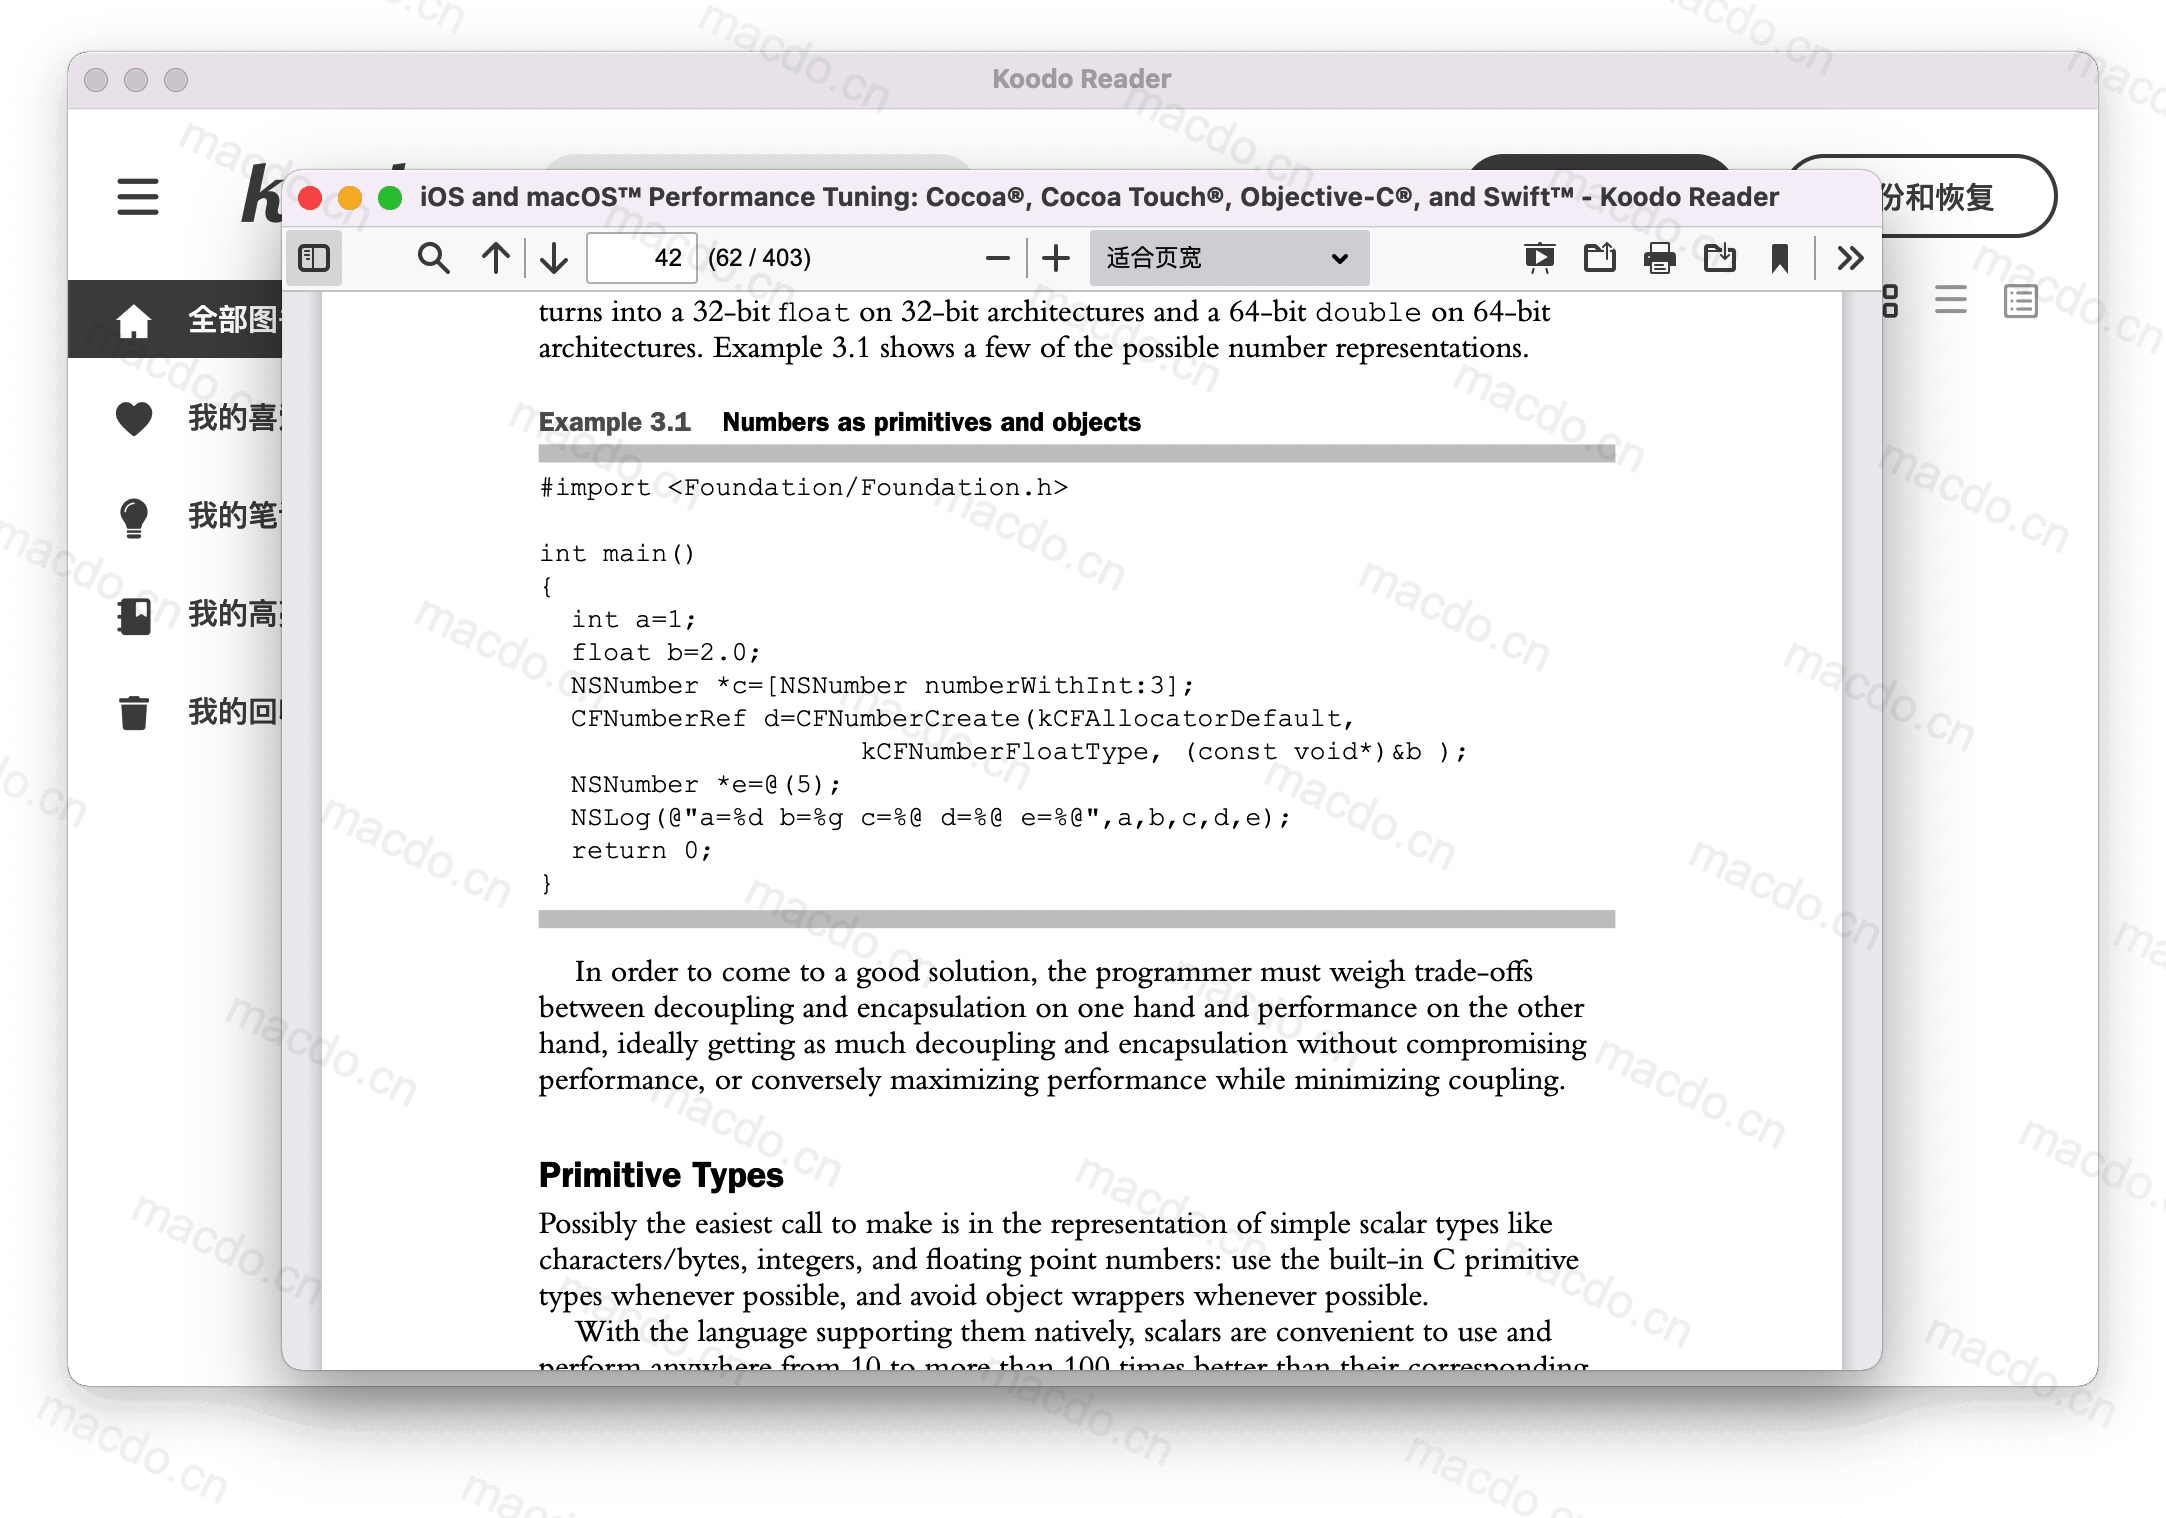
Task: Switch library to list view mode
Action: [x=1951, y=300]
